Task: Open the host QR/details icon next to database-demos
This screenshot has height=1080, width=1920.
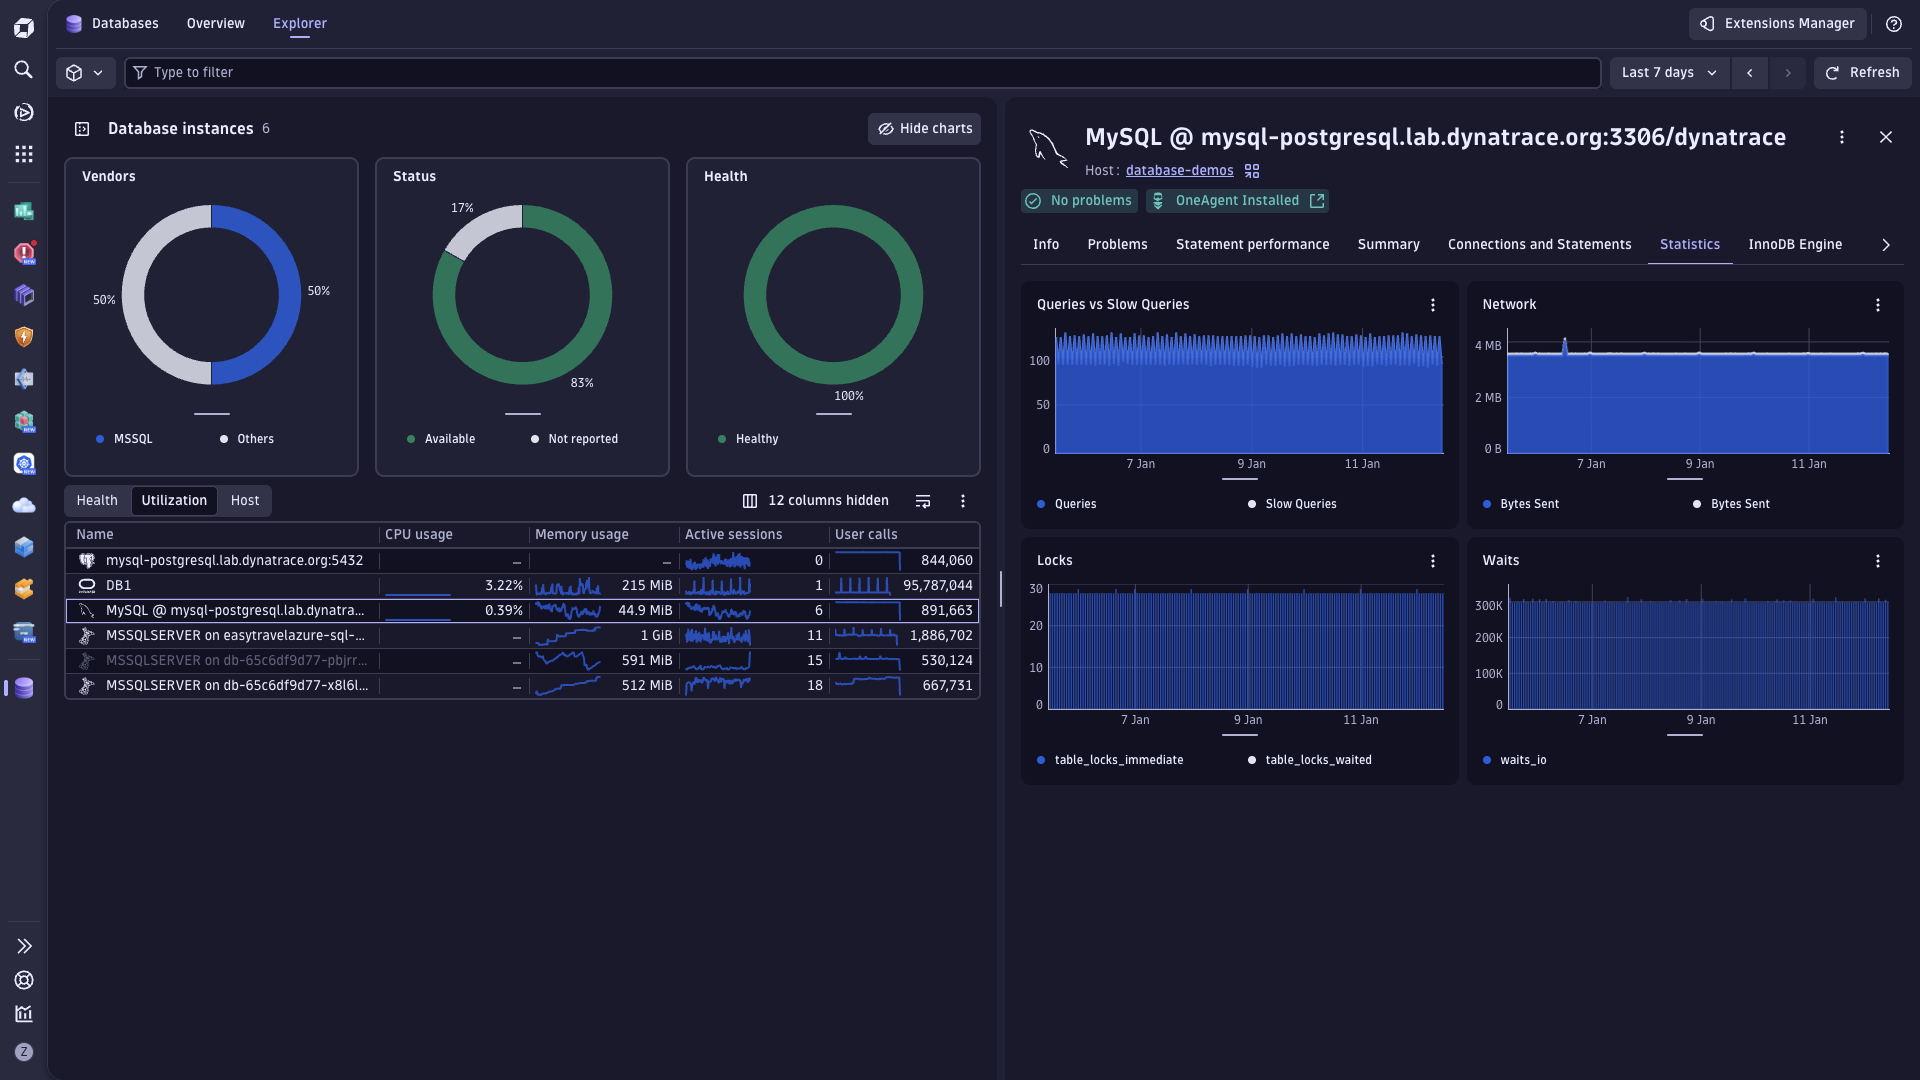Action: pyautogui.click(x=1252, y=171)
